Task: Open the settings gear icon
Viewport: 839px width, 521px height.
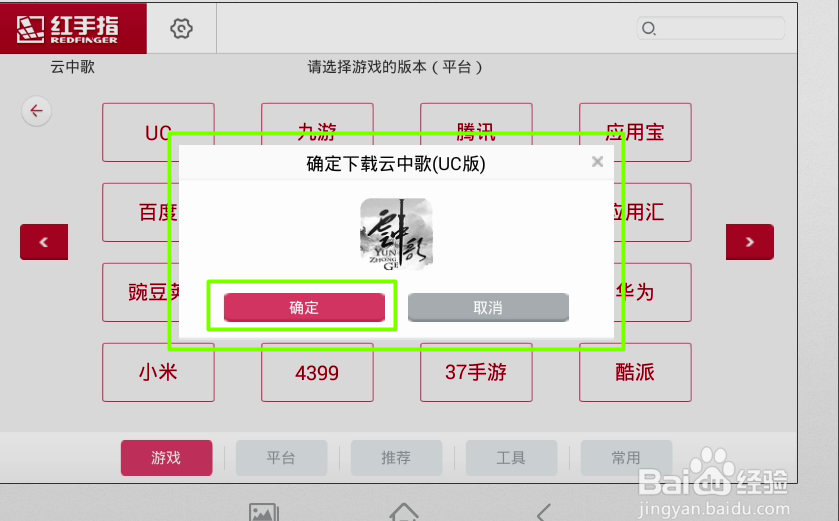Action: (x=181, y=28)
